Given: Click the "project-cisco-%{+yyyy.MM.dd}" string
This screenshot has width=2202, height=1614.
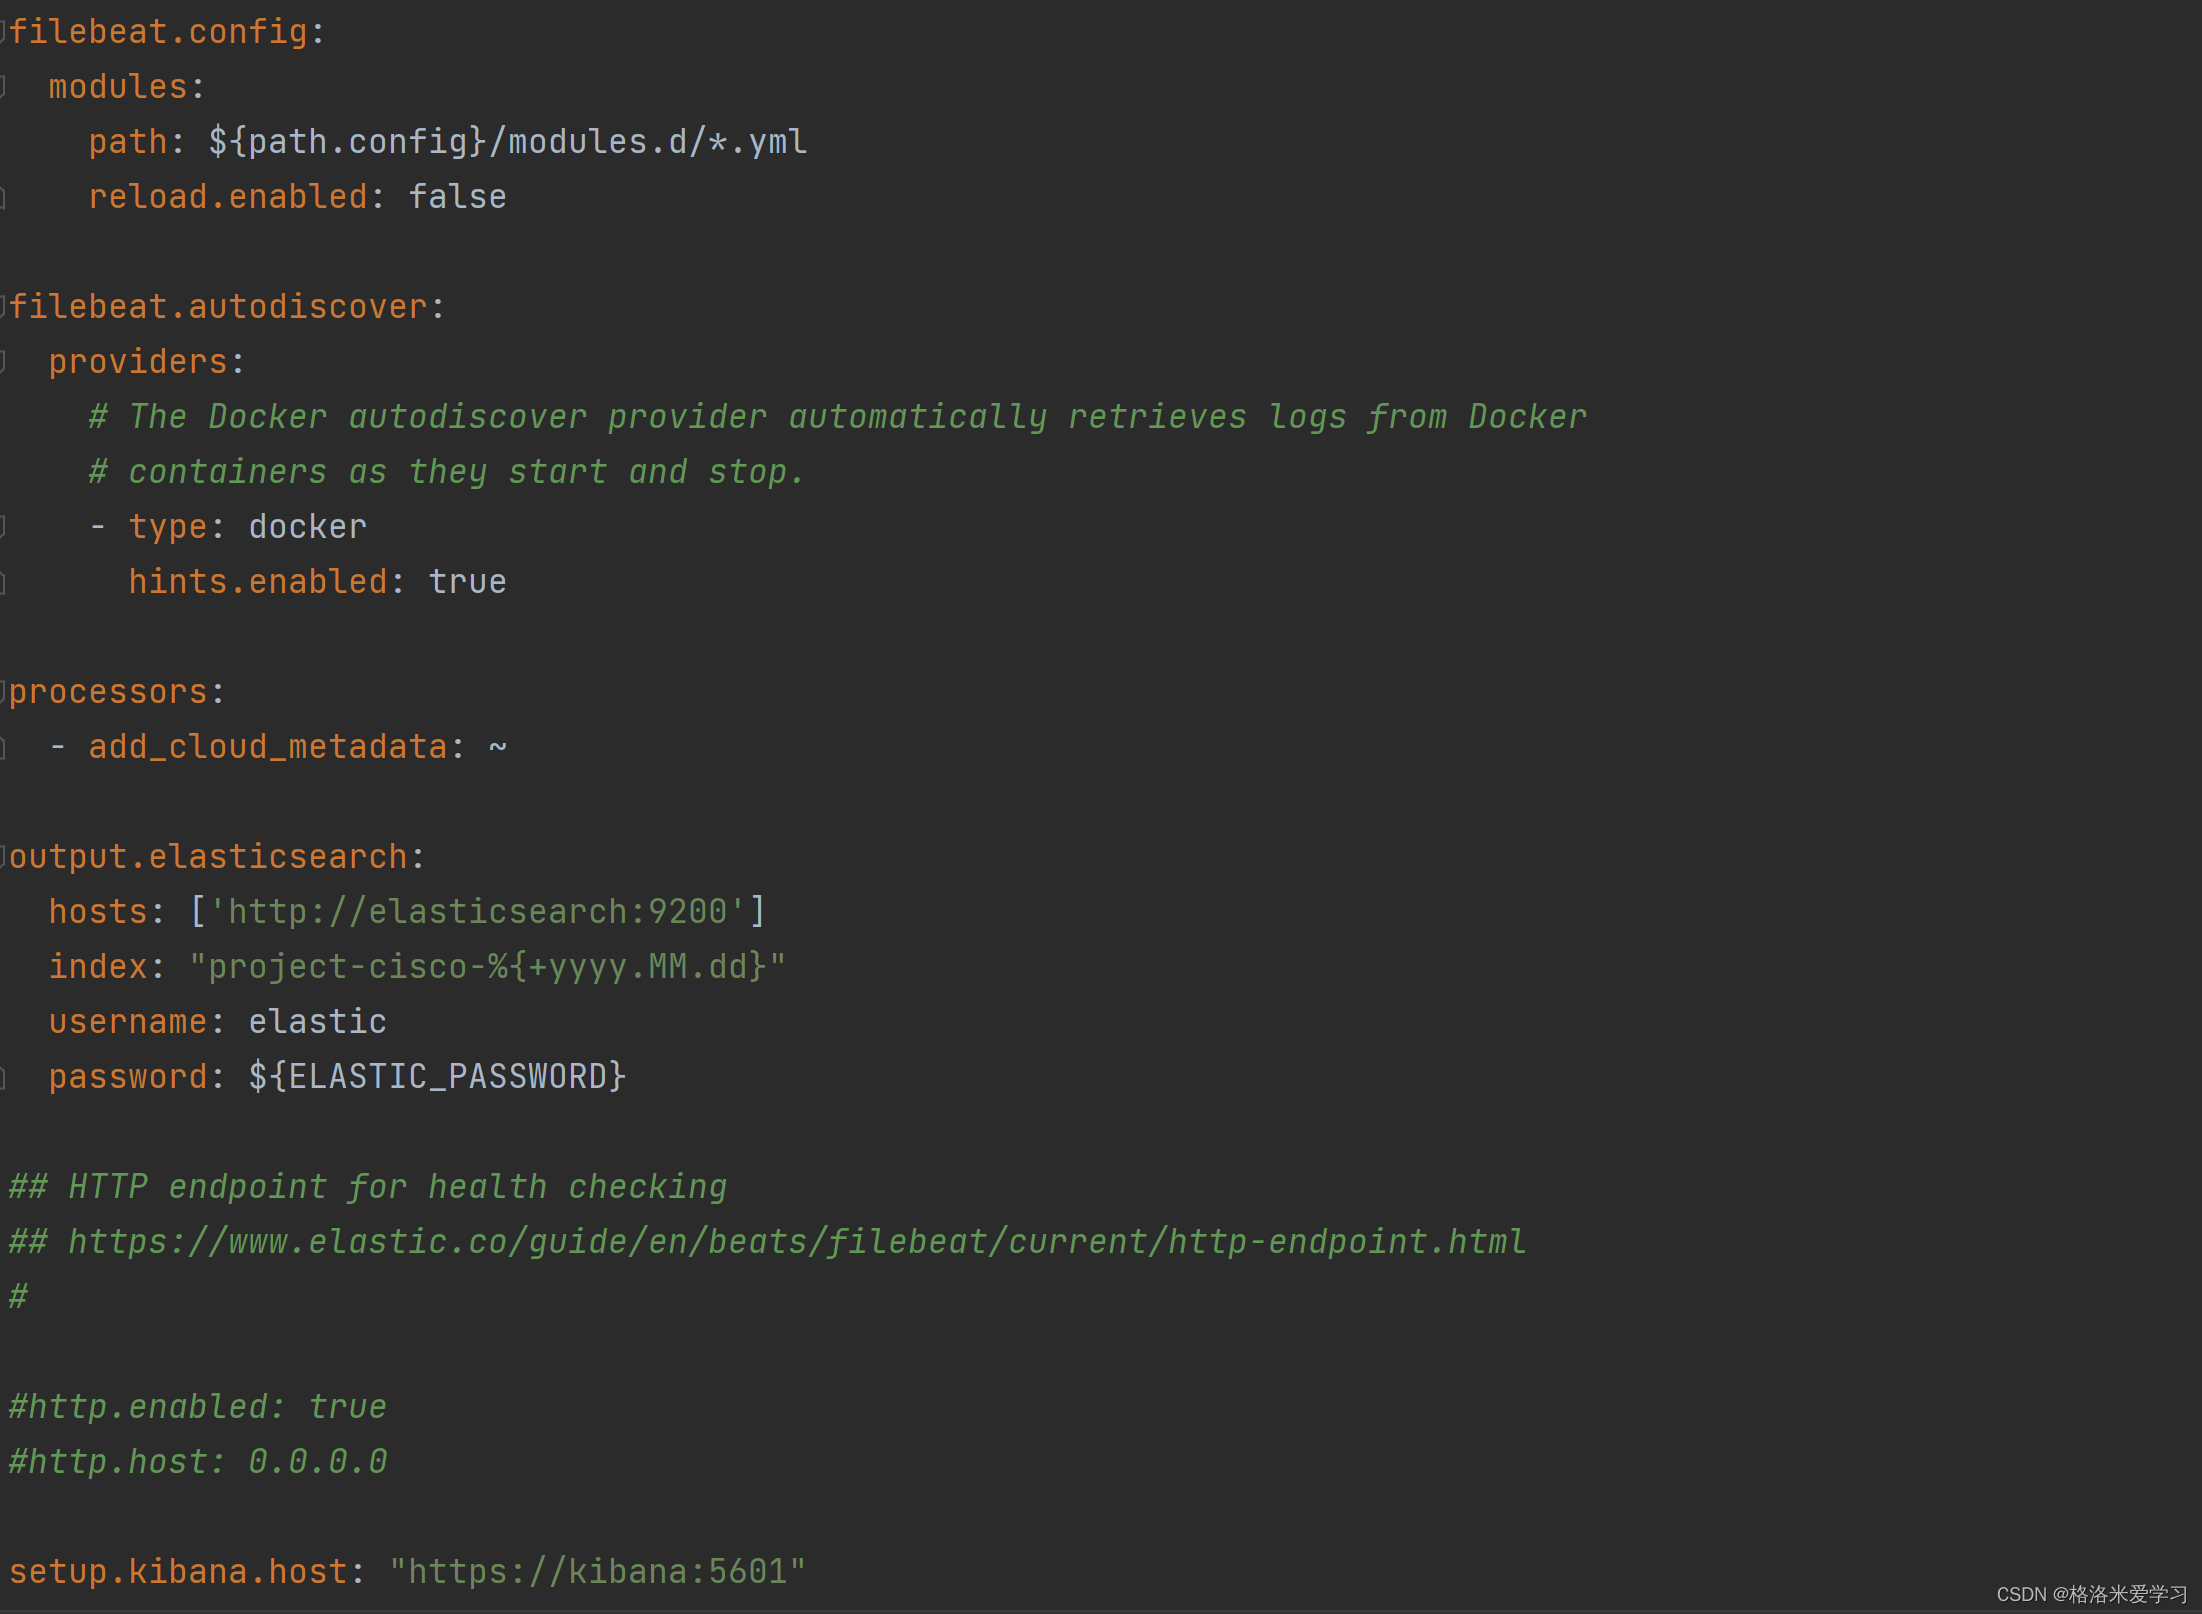Looking at the screenshot, I should tap(488, 967).
